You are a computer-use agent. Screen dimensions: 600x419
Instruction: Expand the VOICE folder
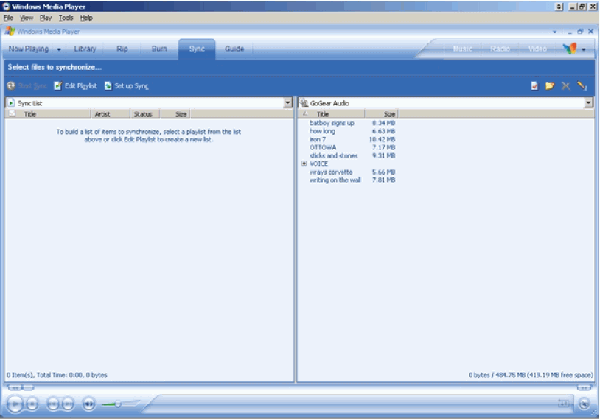[304, 164]
